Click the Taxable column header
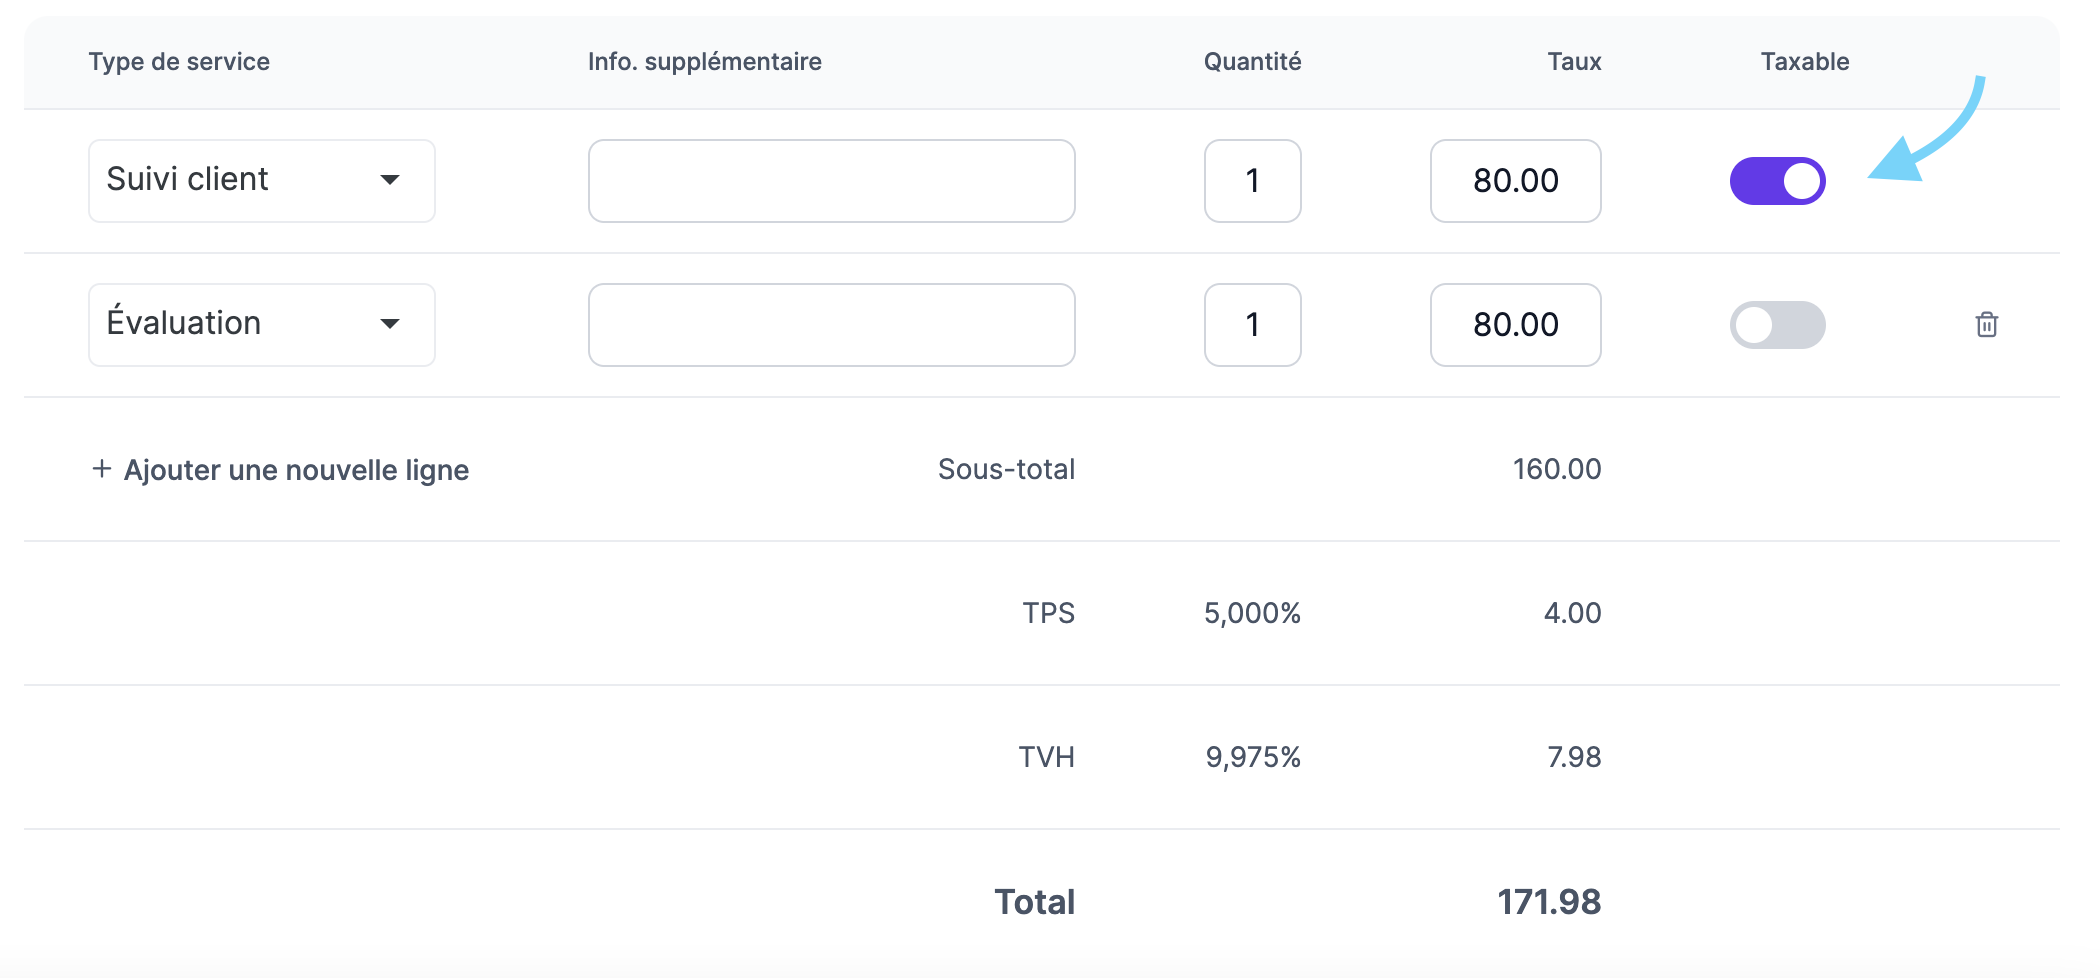 1805,62
